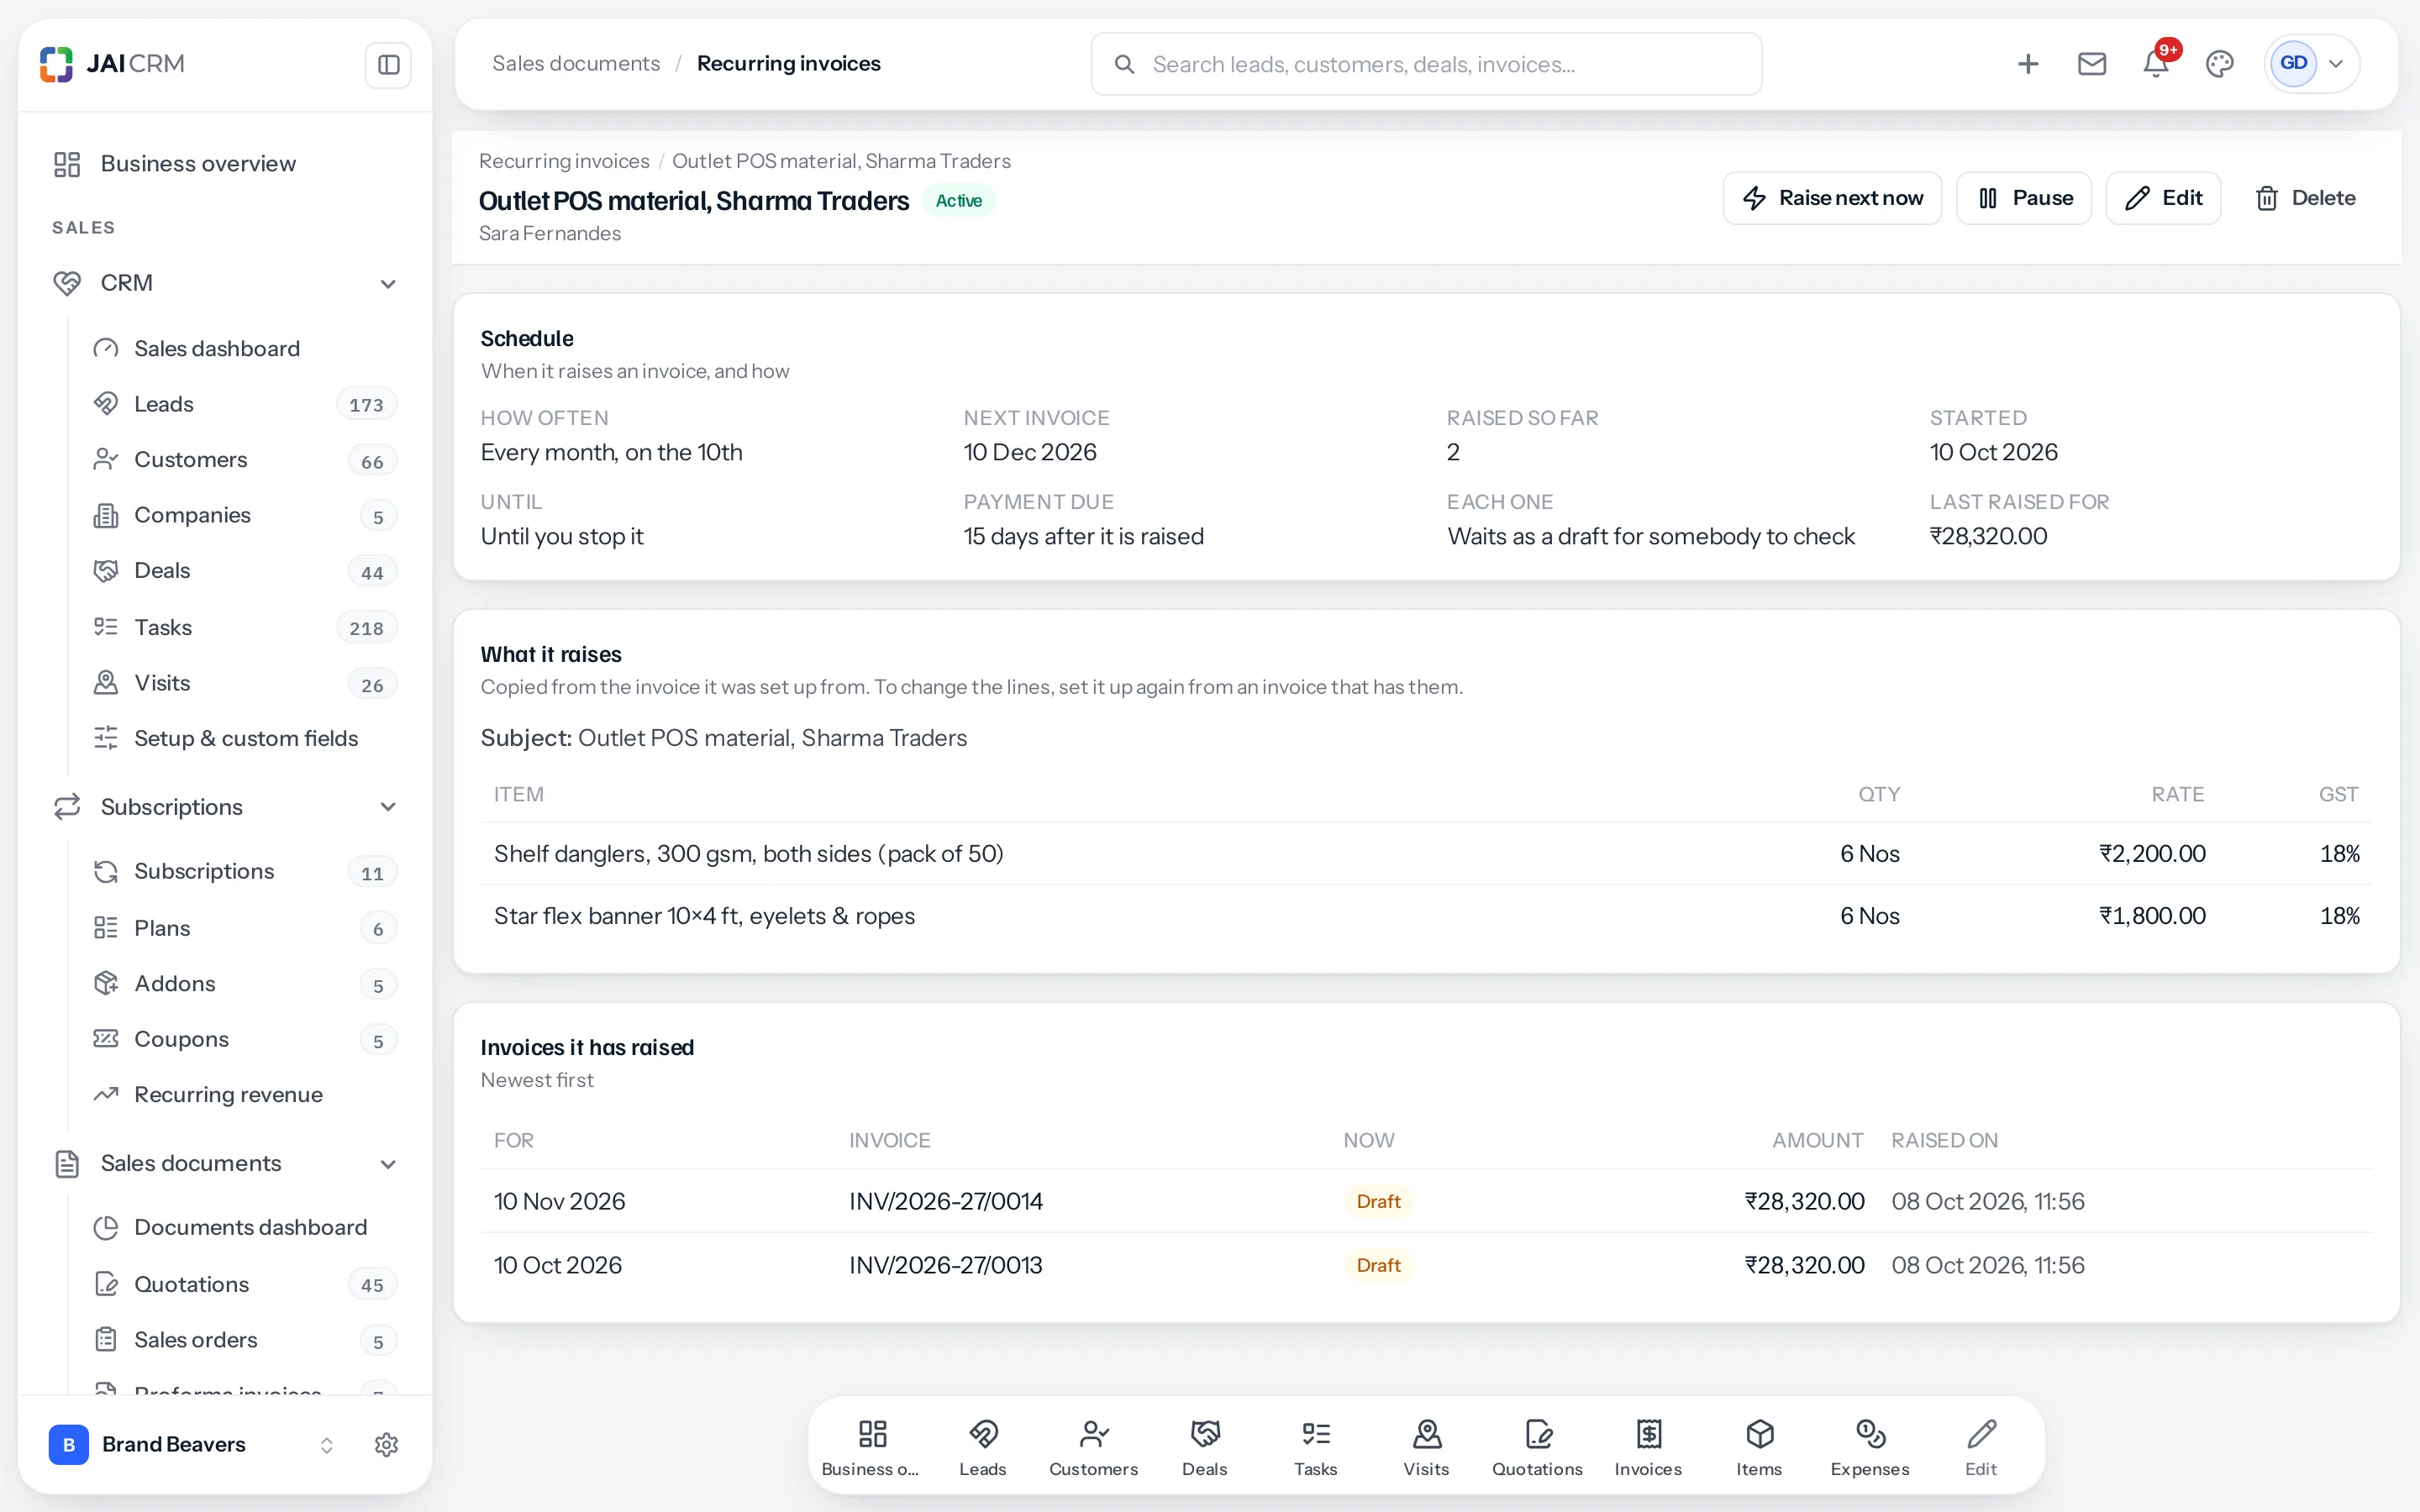Open Documents dashboard in sidebar

245,1228
